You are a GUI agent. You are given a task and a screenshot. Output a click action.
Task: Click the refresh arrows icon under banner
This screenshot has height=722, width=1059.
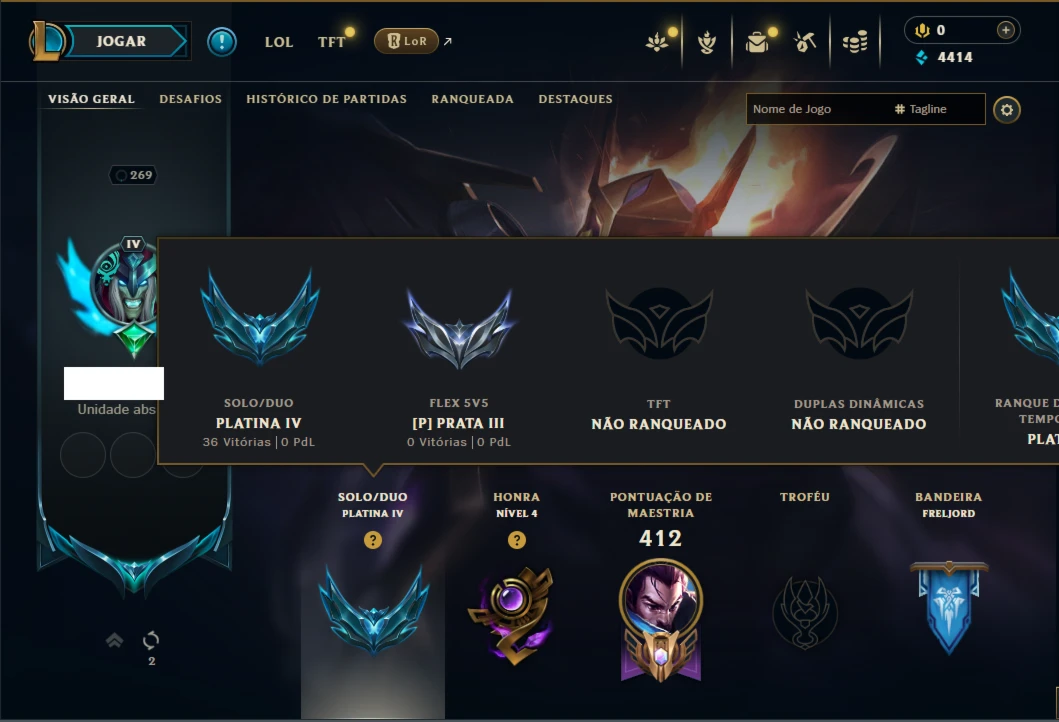[151, 640]
